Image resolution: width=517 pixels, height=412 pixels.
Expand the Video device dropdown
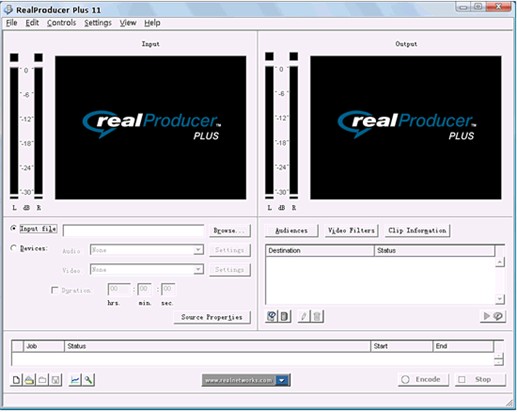coord(198,269)
